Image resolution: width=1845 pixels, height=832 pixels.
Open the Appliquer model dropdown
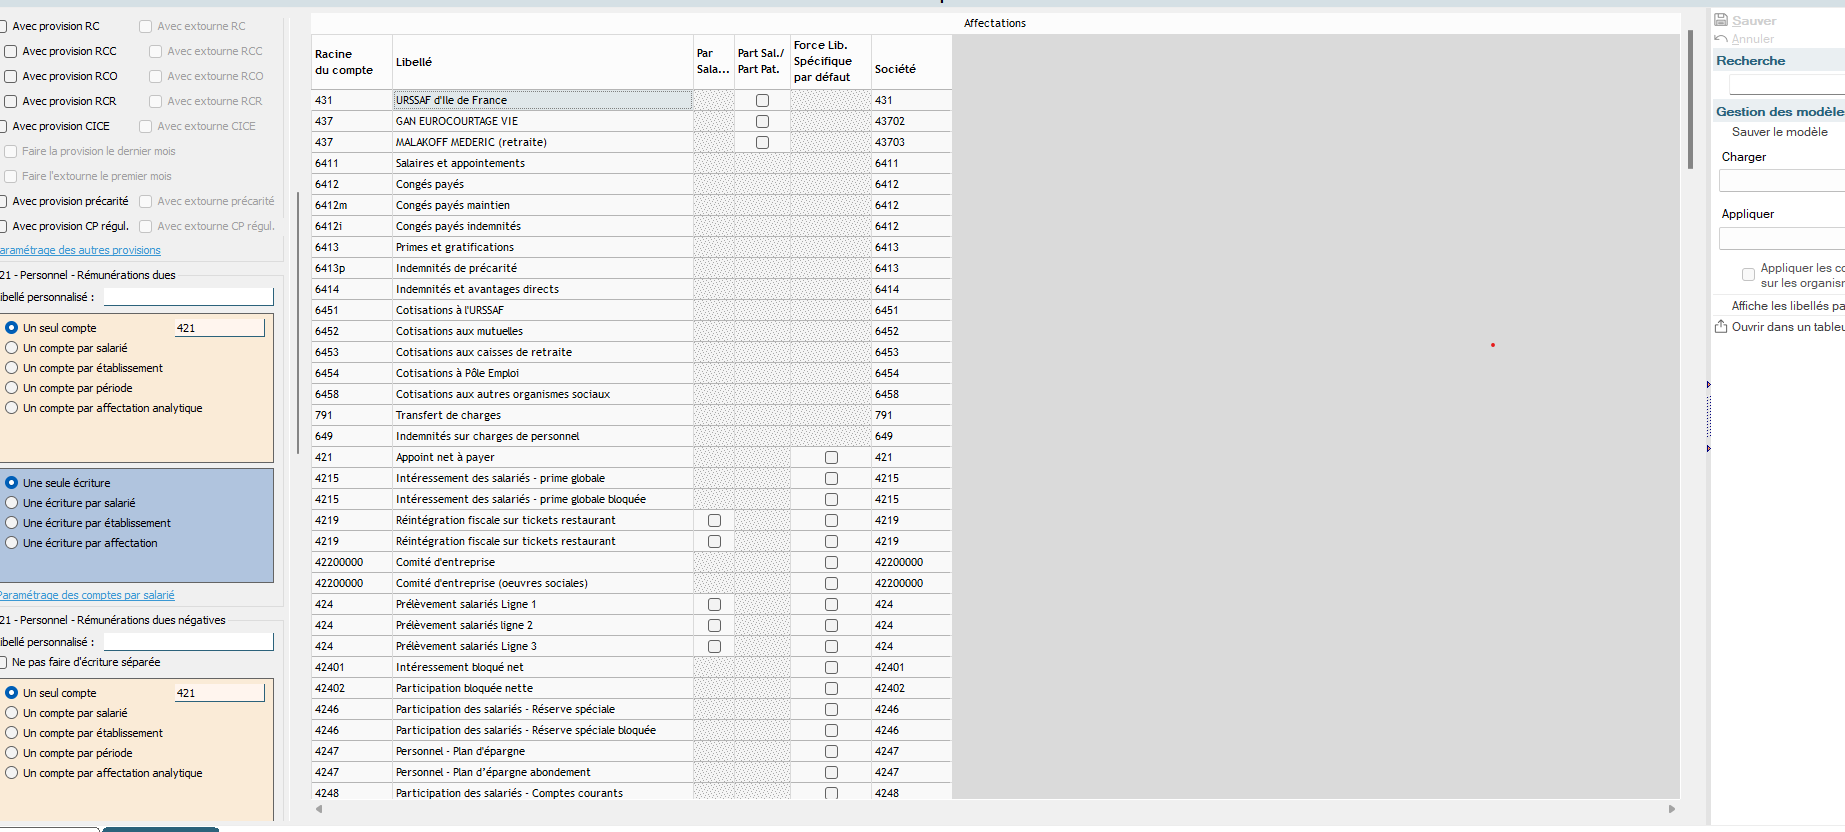tap(1782, 239)
